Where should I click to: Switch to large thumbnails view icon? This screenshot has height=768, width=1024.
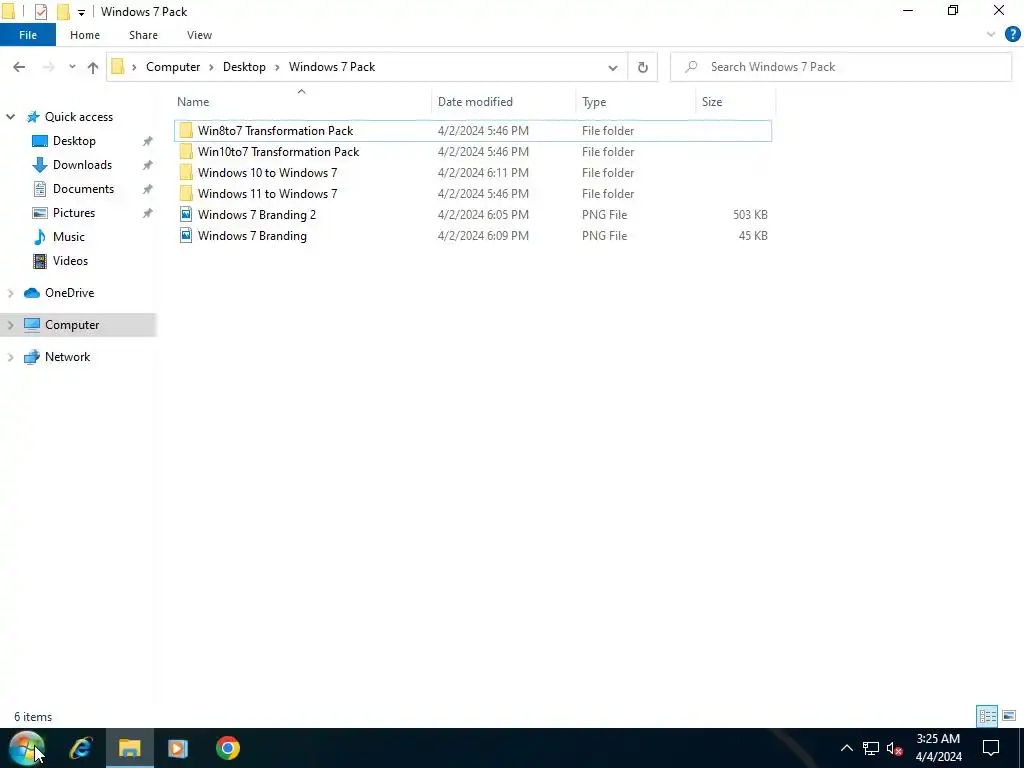tap(1008, 716)
